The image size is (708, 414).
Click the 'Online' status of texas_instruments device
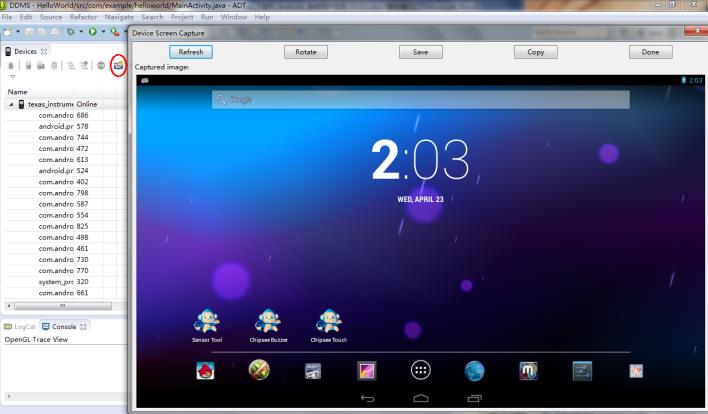click(x=87, y=104)
